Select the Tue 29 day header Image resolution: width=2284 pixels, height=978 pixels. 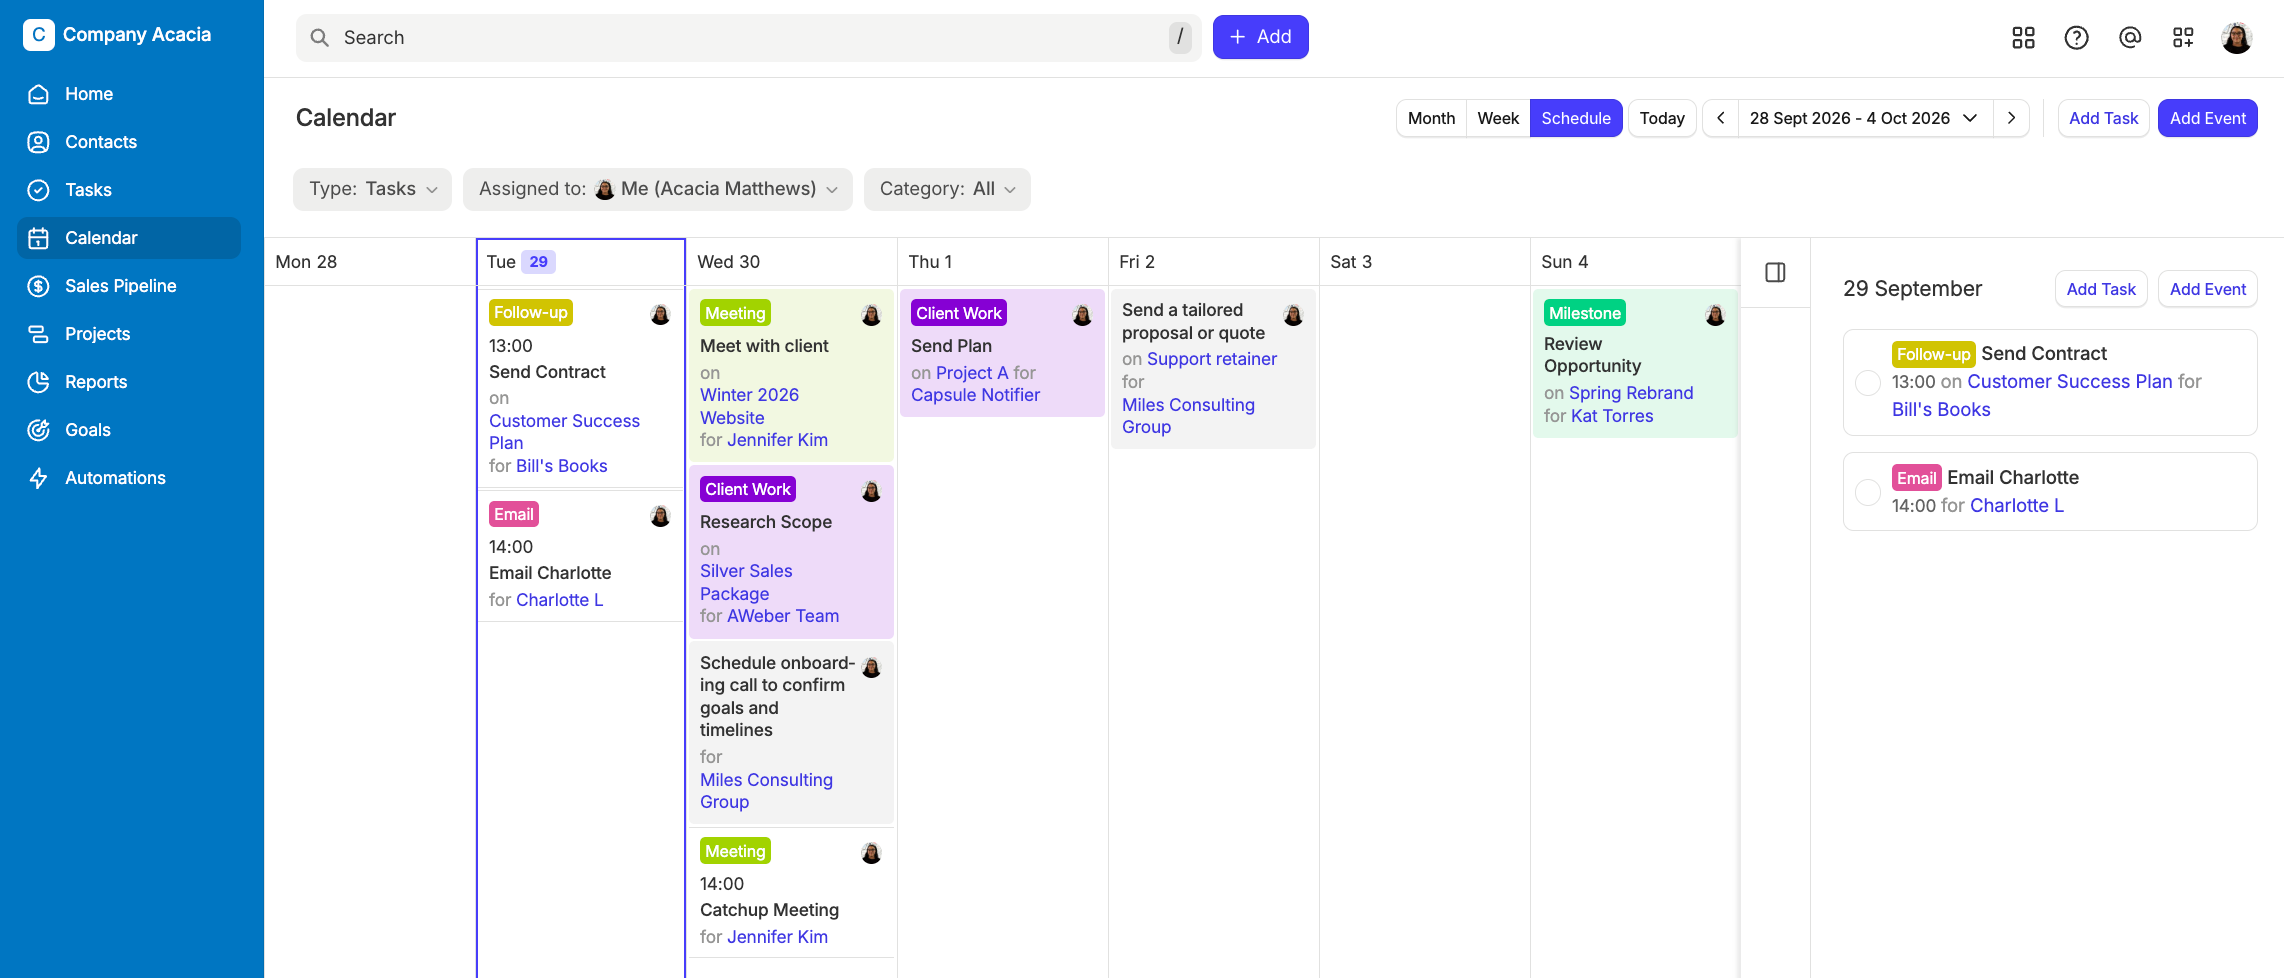[x=580, y=262]
